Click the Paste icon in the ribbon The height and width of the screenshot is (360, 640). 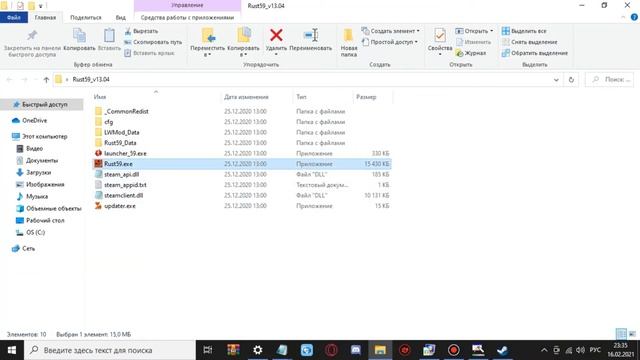[x=109, y=36]
